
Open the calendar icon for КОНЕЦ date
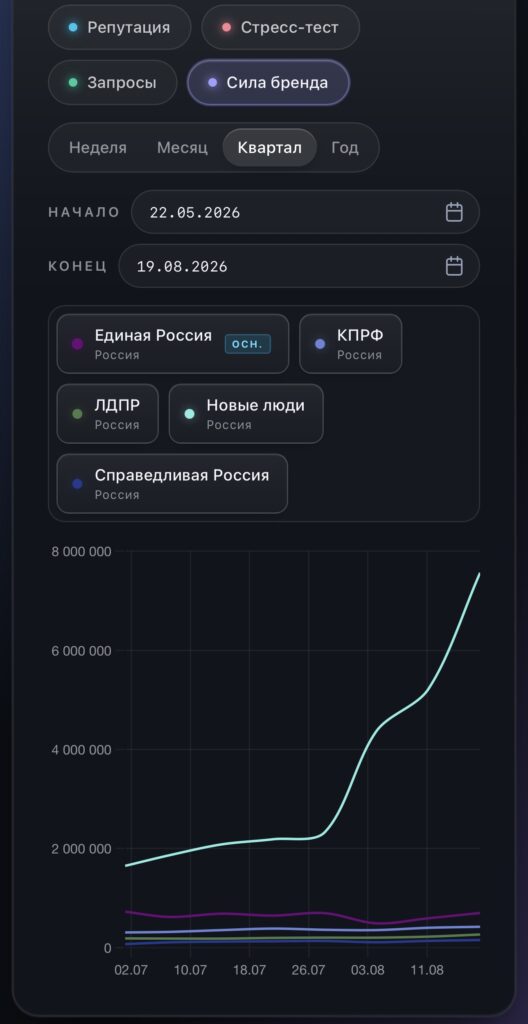[x=454, y=266]
